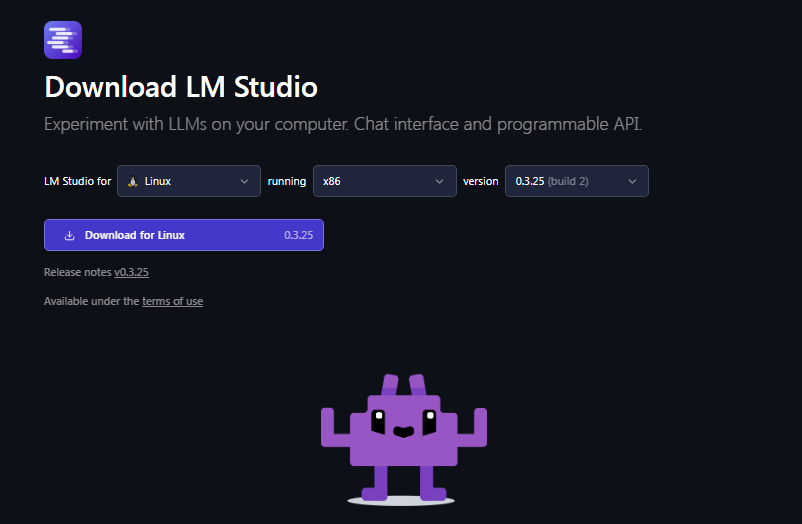Screen dimensions: 802x524
Task: Click the mascot robot's left eye
Action: 378,420
